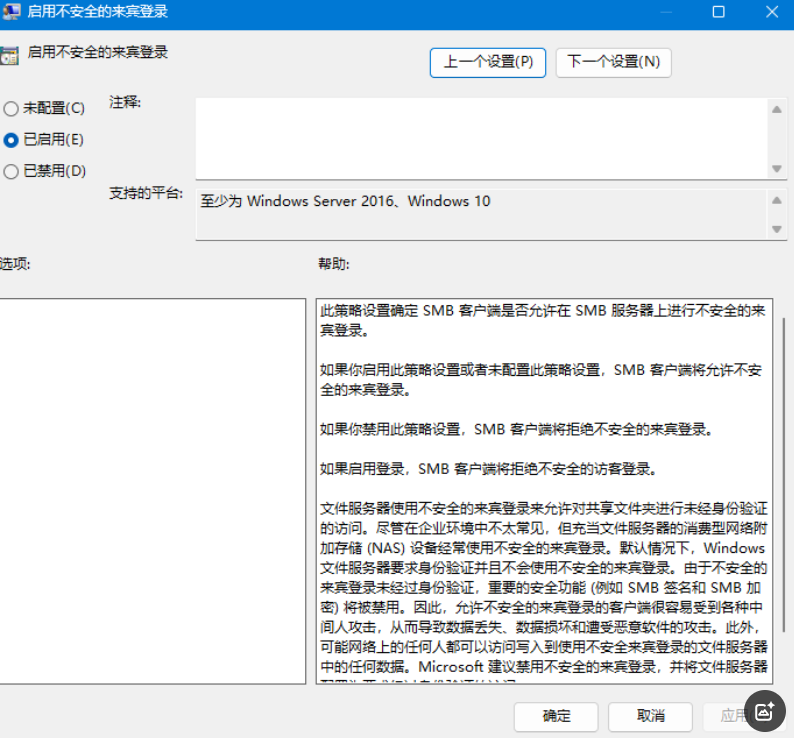Click the empty 选项 options pane
794x738 pixels.
pyautogui.click(x=152, y=491)
